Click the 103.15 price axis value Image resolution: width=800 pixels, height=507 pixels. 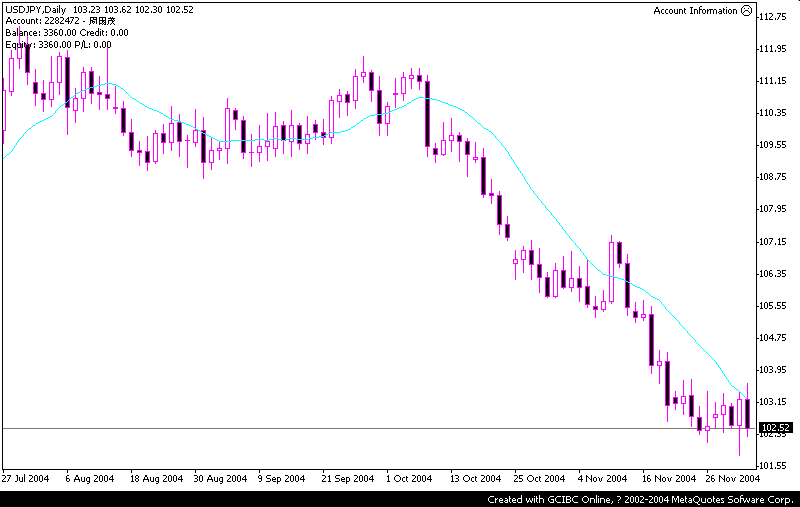pos(772,401)
